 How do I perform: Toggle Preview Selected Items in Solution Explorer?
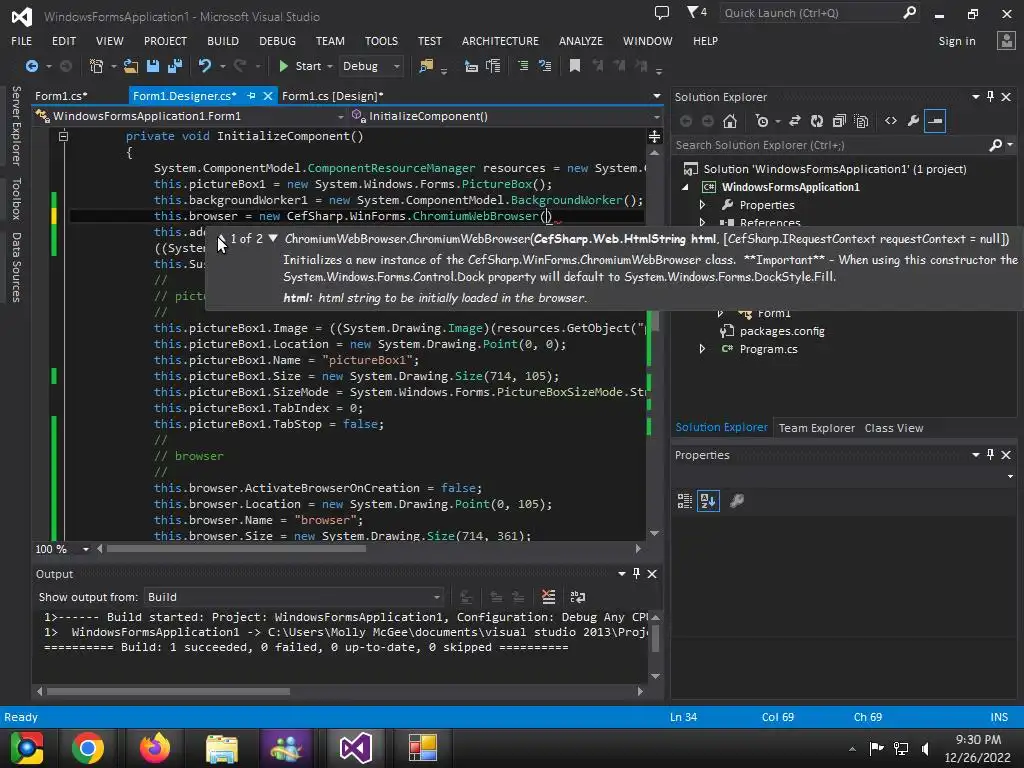click(935, 121)
